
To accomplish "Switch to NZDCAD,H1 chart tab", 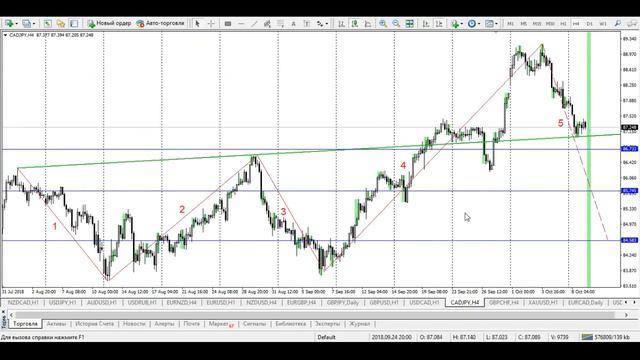I will click(23, 302).
